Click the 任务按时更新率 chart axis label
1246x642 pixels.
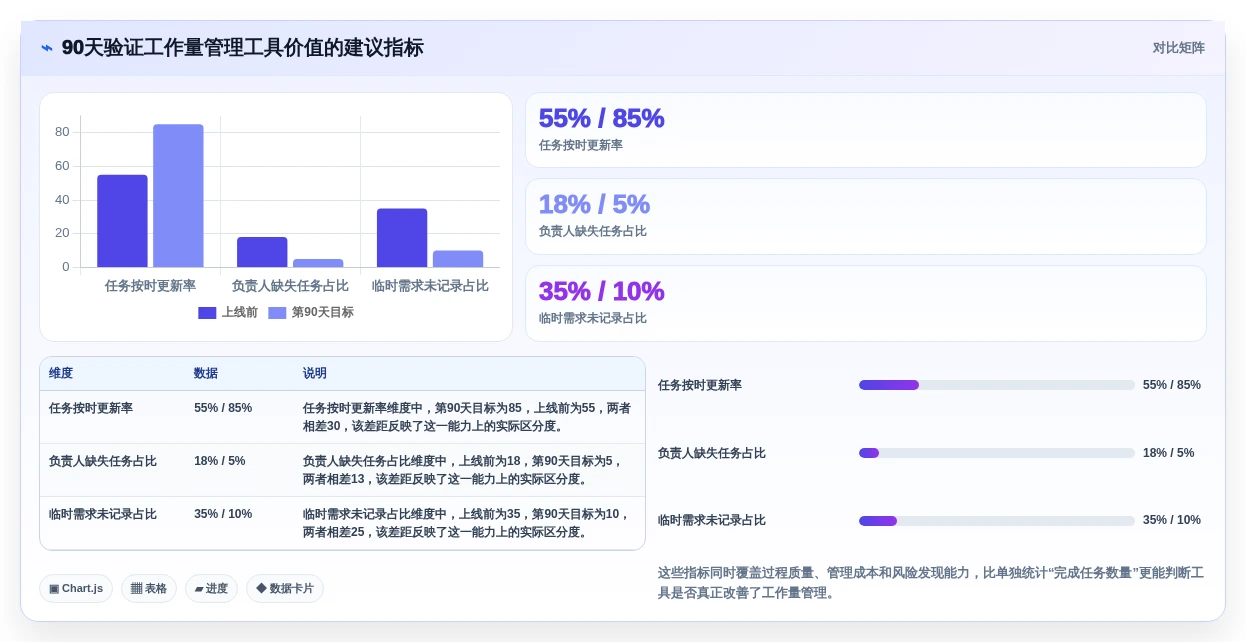150,286
